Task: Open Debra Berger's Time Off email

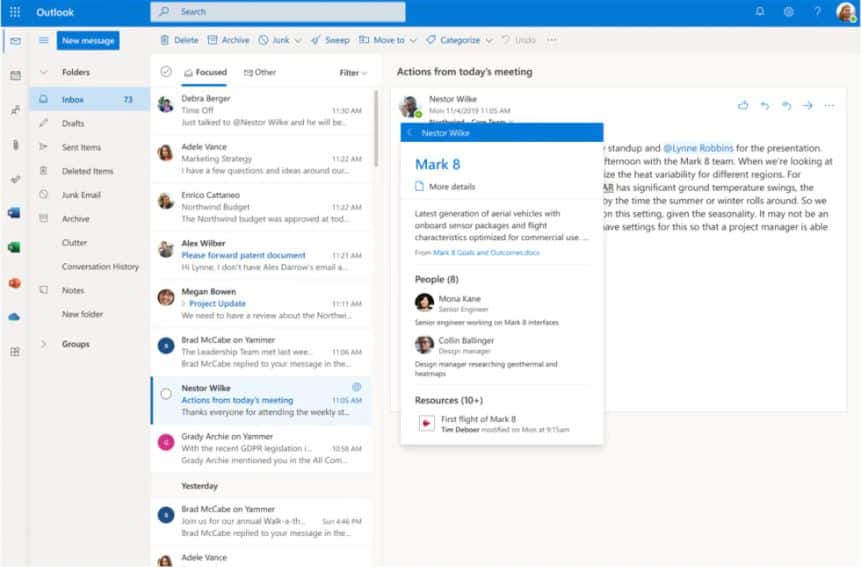Action: pyautogui.click(x=261, y=110)
